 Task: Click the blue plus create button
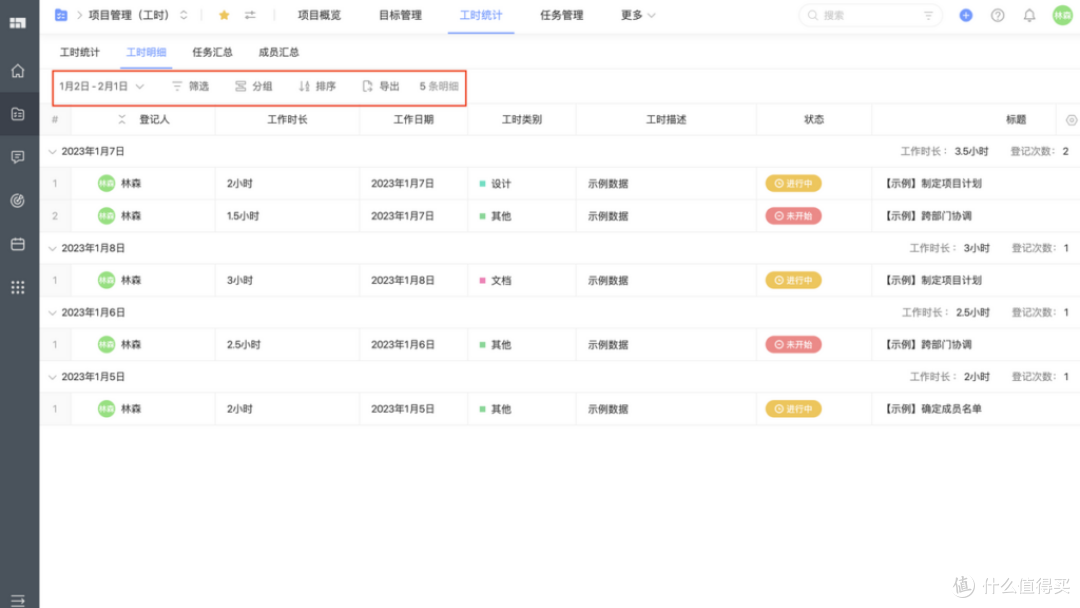coord(966,15)
